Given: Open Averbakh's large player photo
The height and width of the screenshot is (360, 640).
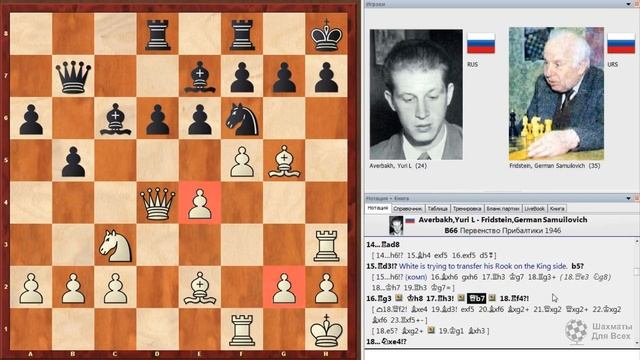Looking at the screenshot, I should point(416,94).
